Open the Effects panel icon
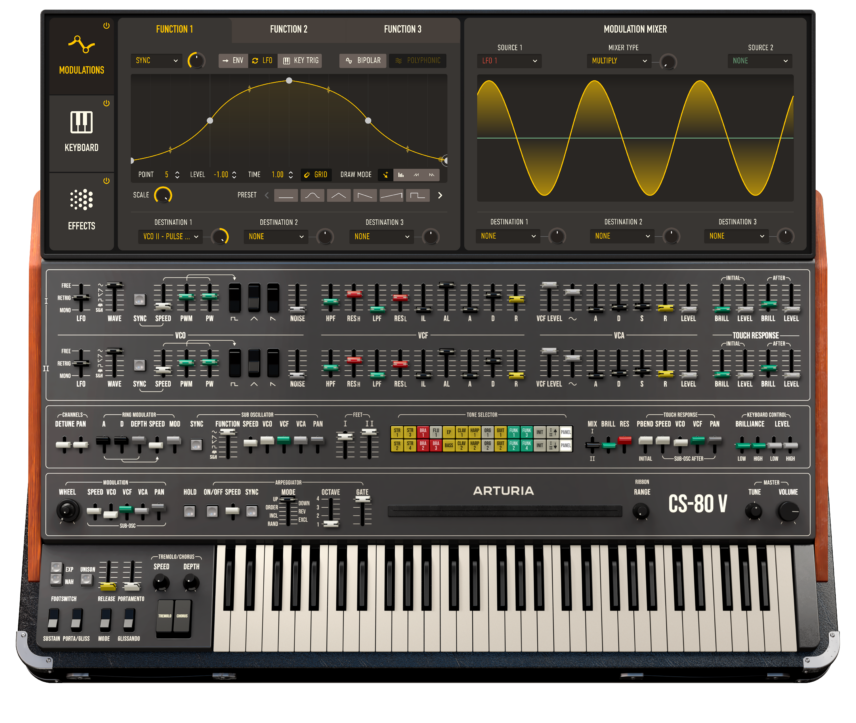Viewport: 856px width, 723px height. (81, 200)
